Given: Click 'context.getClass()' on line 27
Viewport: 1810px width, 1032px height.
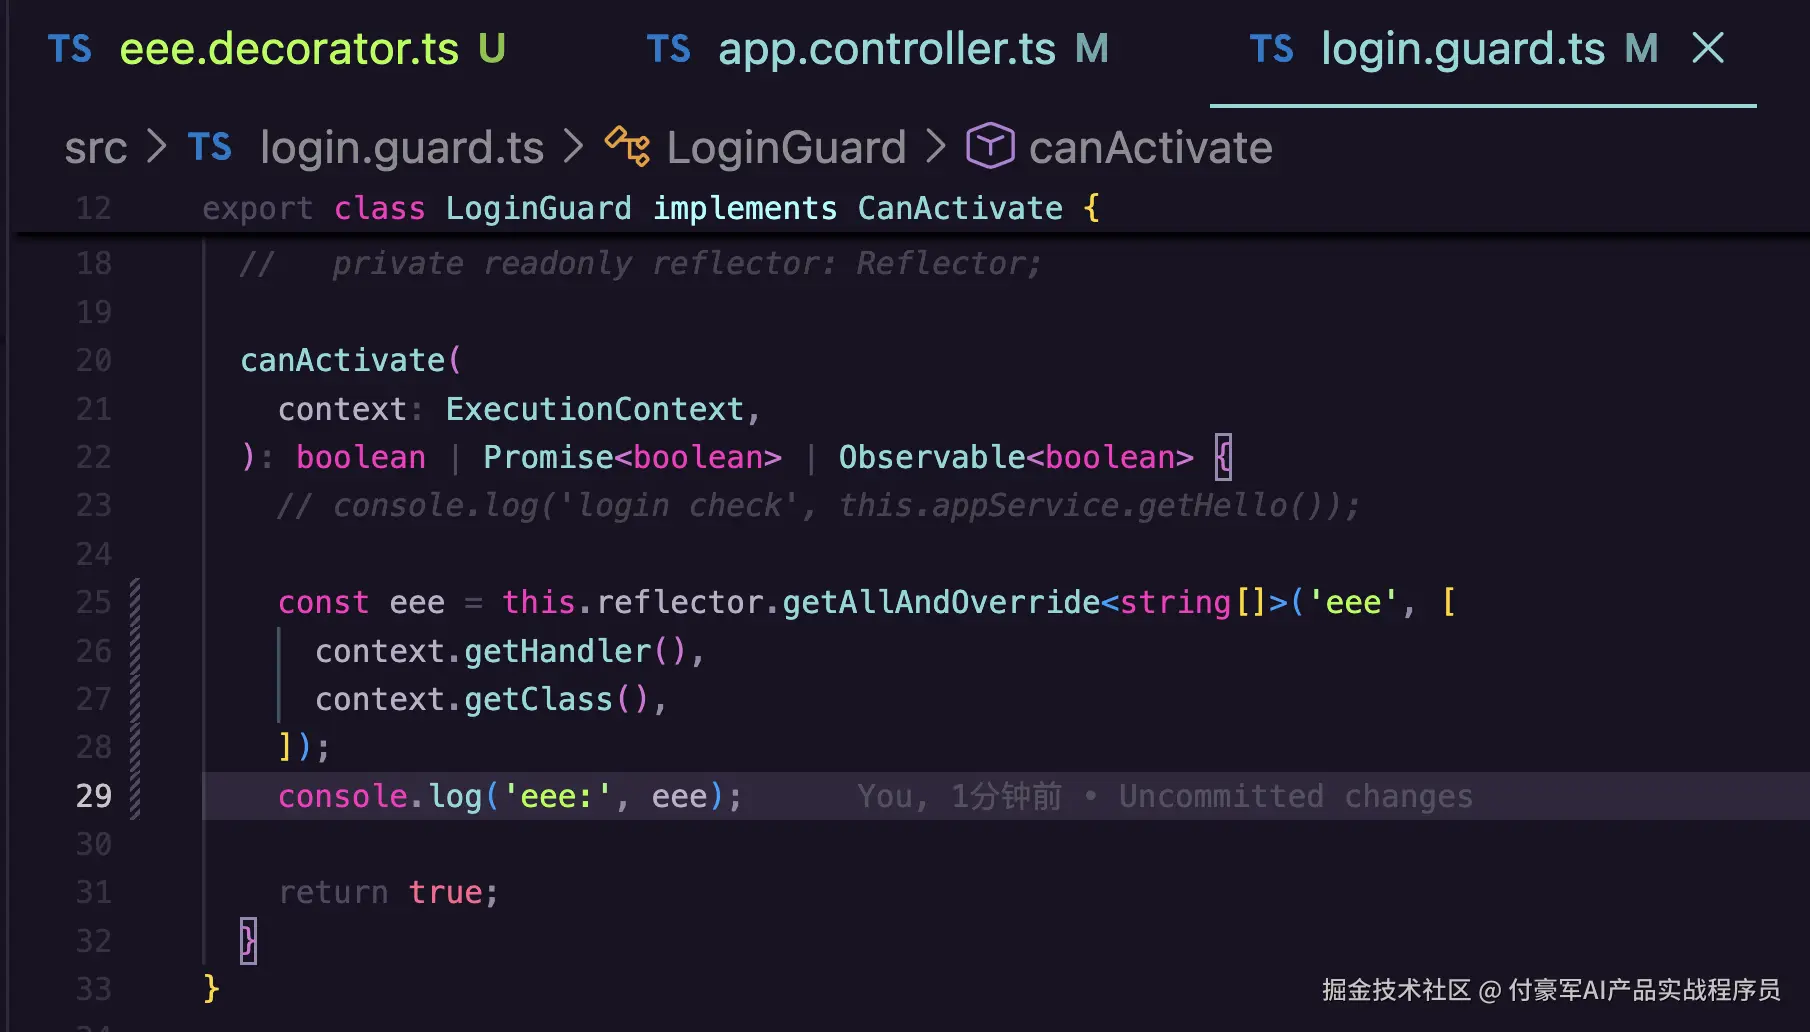Looking at the screenshot, I should [x=482, y=699].
